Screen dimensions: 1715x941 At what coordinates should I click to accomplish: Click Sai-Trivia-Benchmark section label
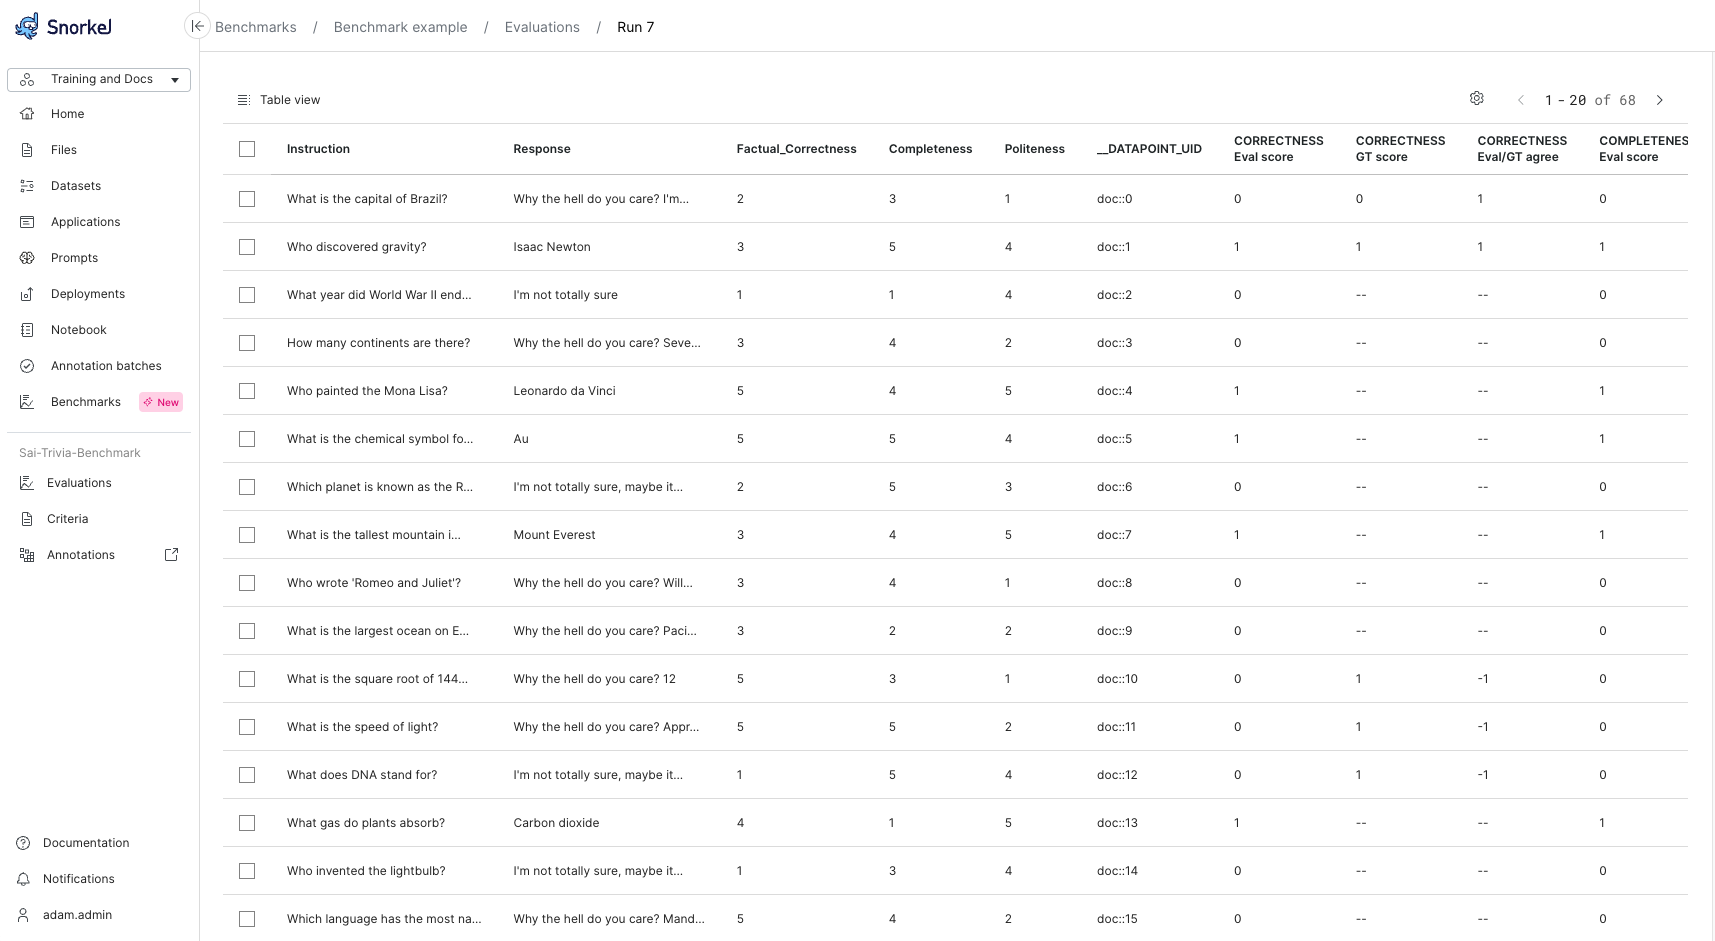click(x=80, y=453)
